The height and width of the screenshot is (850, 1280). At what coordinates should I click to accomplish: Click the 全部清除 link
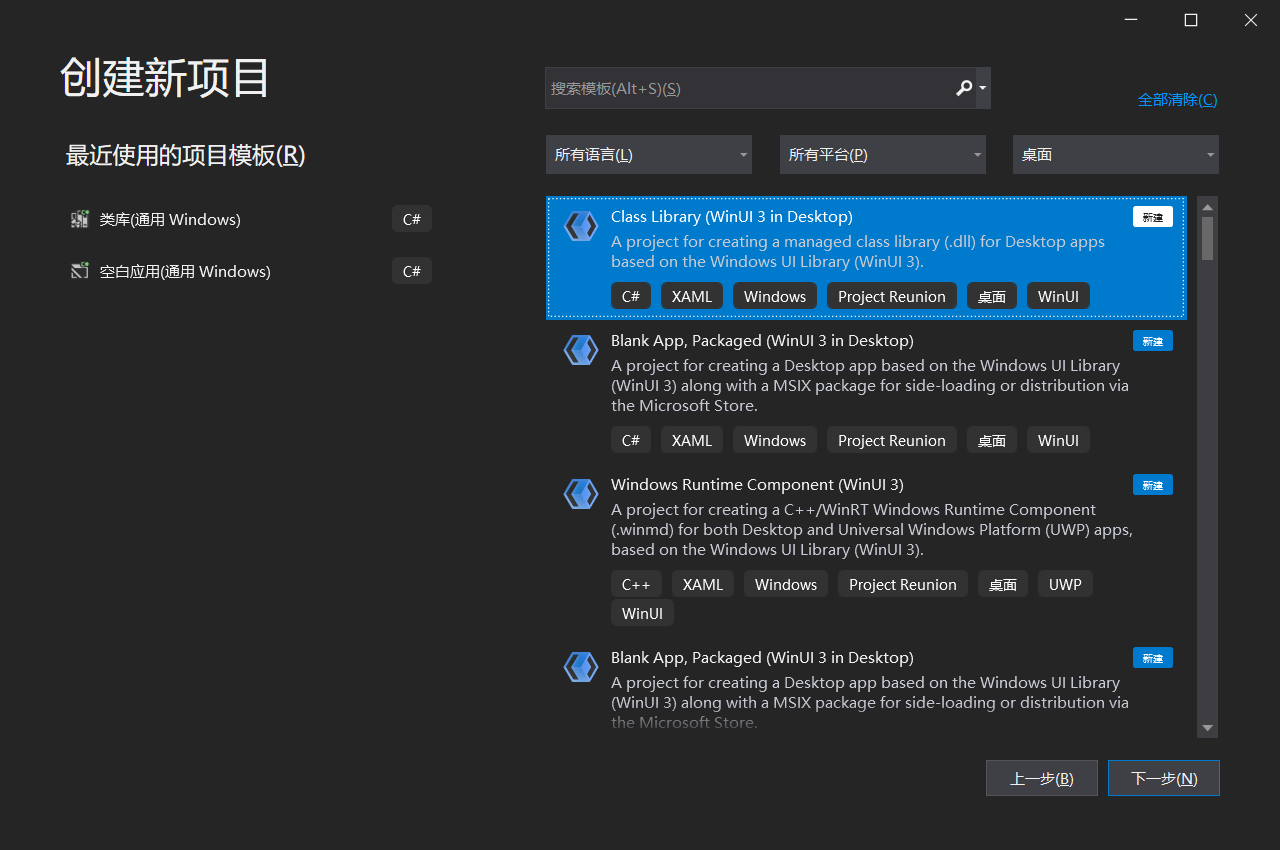click(1177, 99)
